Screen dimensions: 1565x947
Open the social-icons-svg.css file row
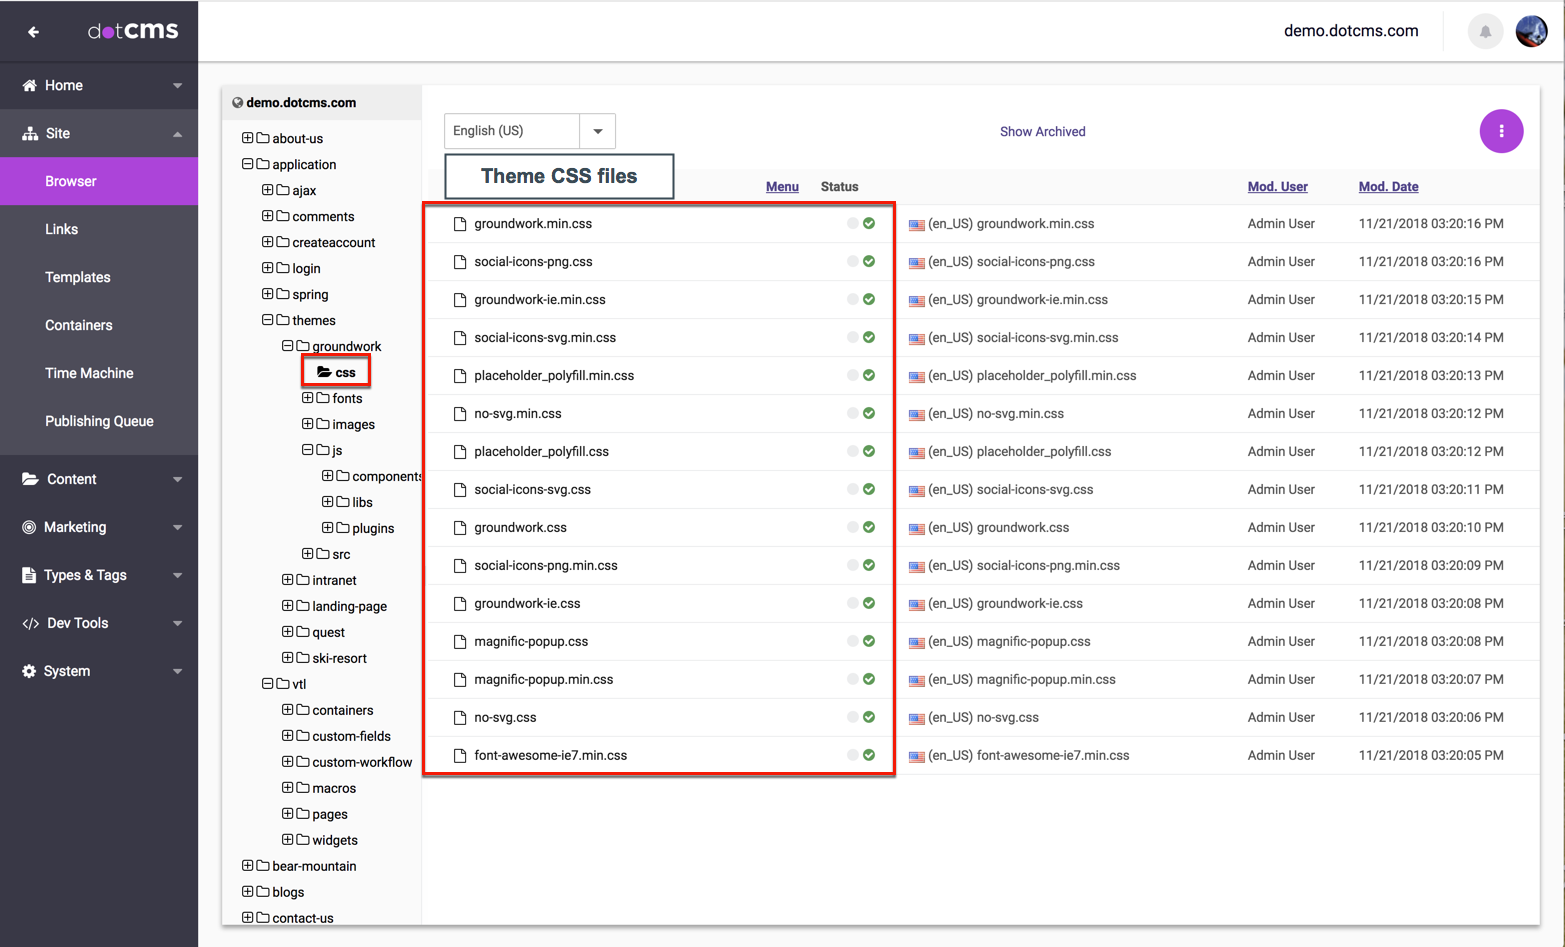pyautogui.click(x=532, y=490)
